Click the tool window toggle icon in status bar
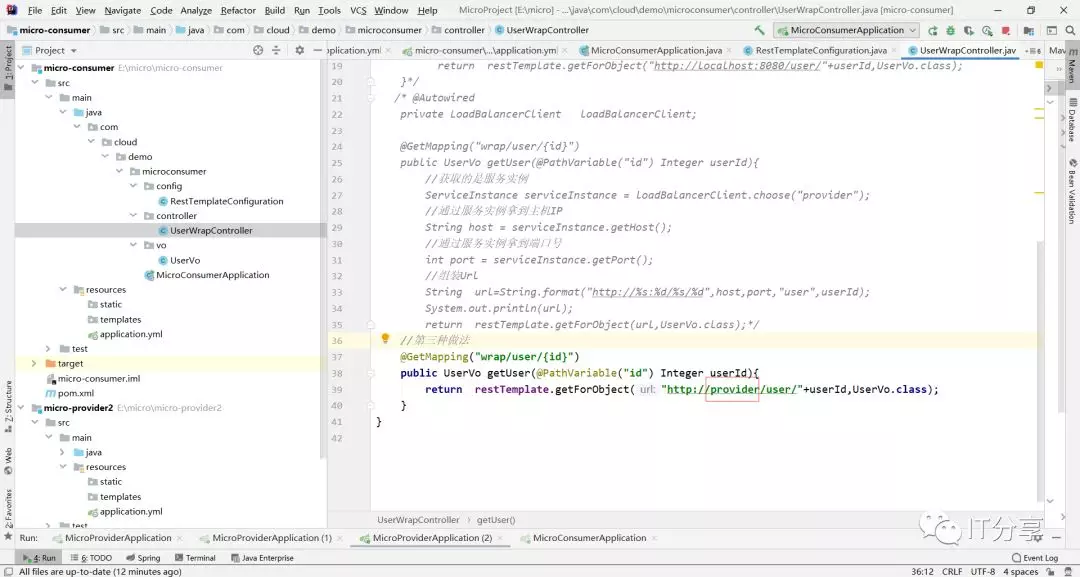 click(x=8, y=571)
